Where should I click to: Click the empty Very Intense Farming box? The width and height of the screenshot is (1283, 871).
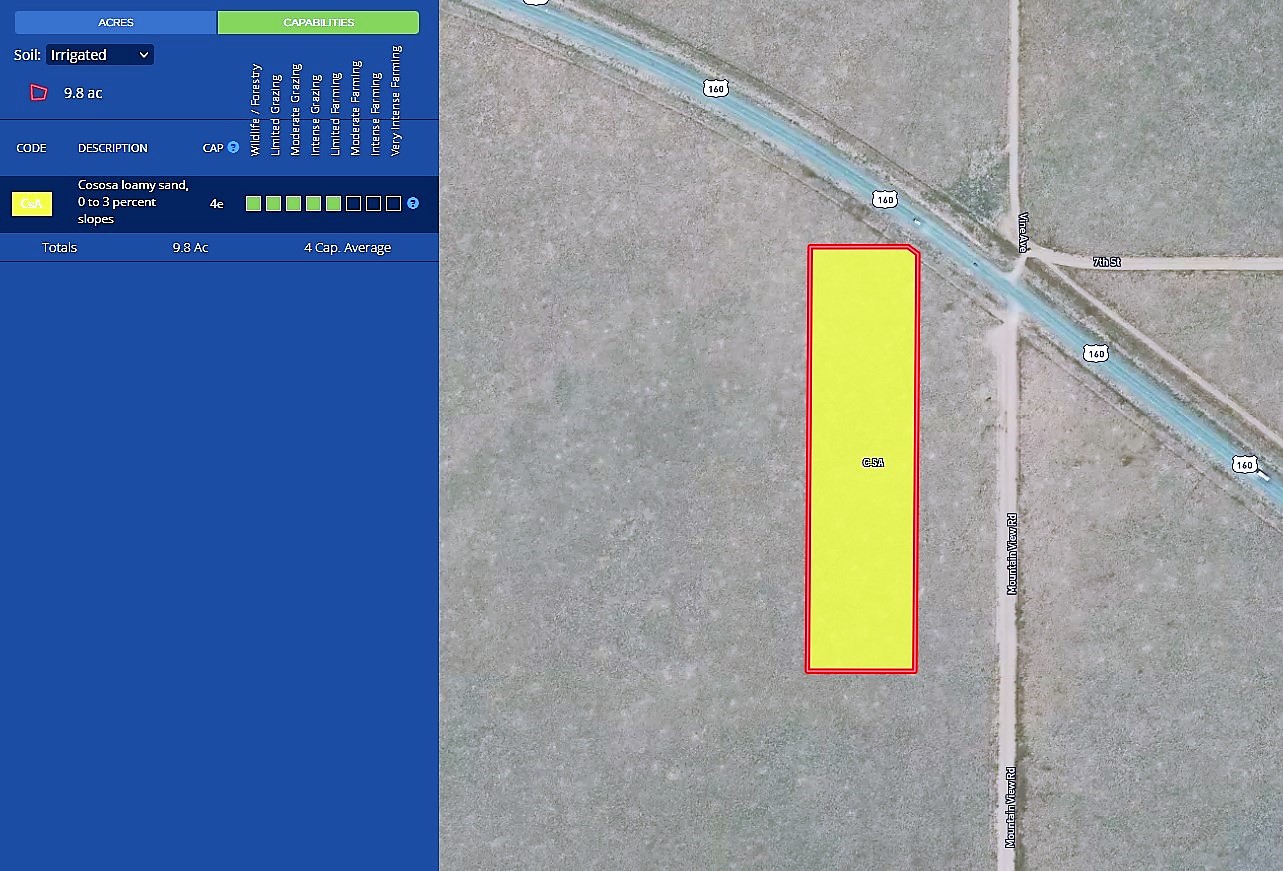click(393, 204)
